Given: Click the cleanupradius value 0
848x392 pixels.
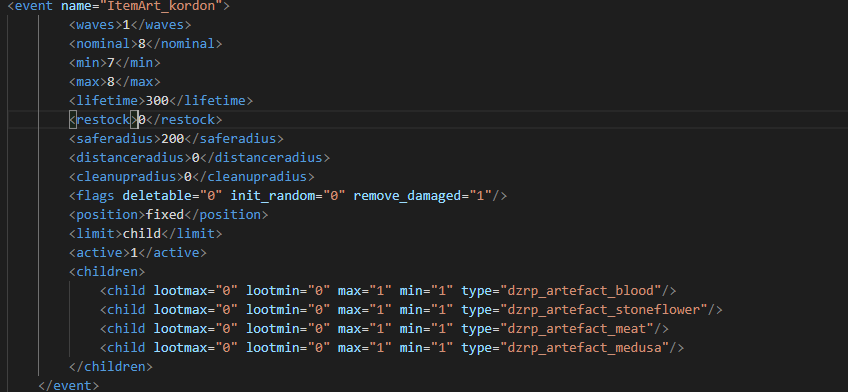Looking at the screenshot, I should 188,177.
